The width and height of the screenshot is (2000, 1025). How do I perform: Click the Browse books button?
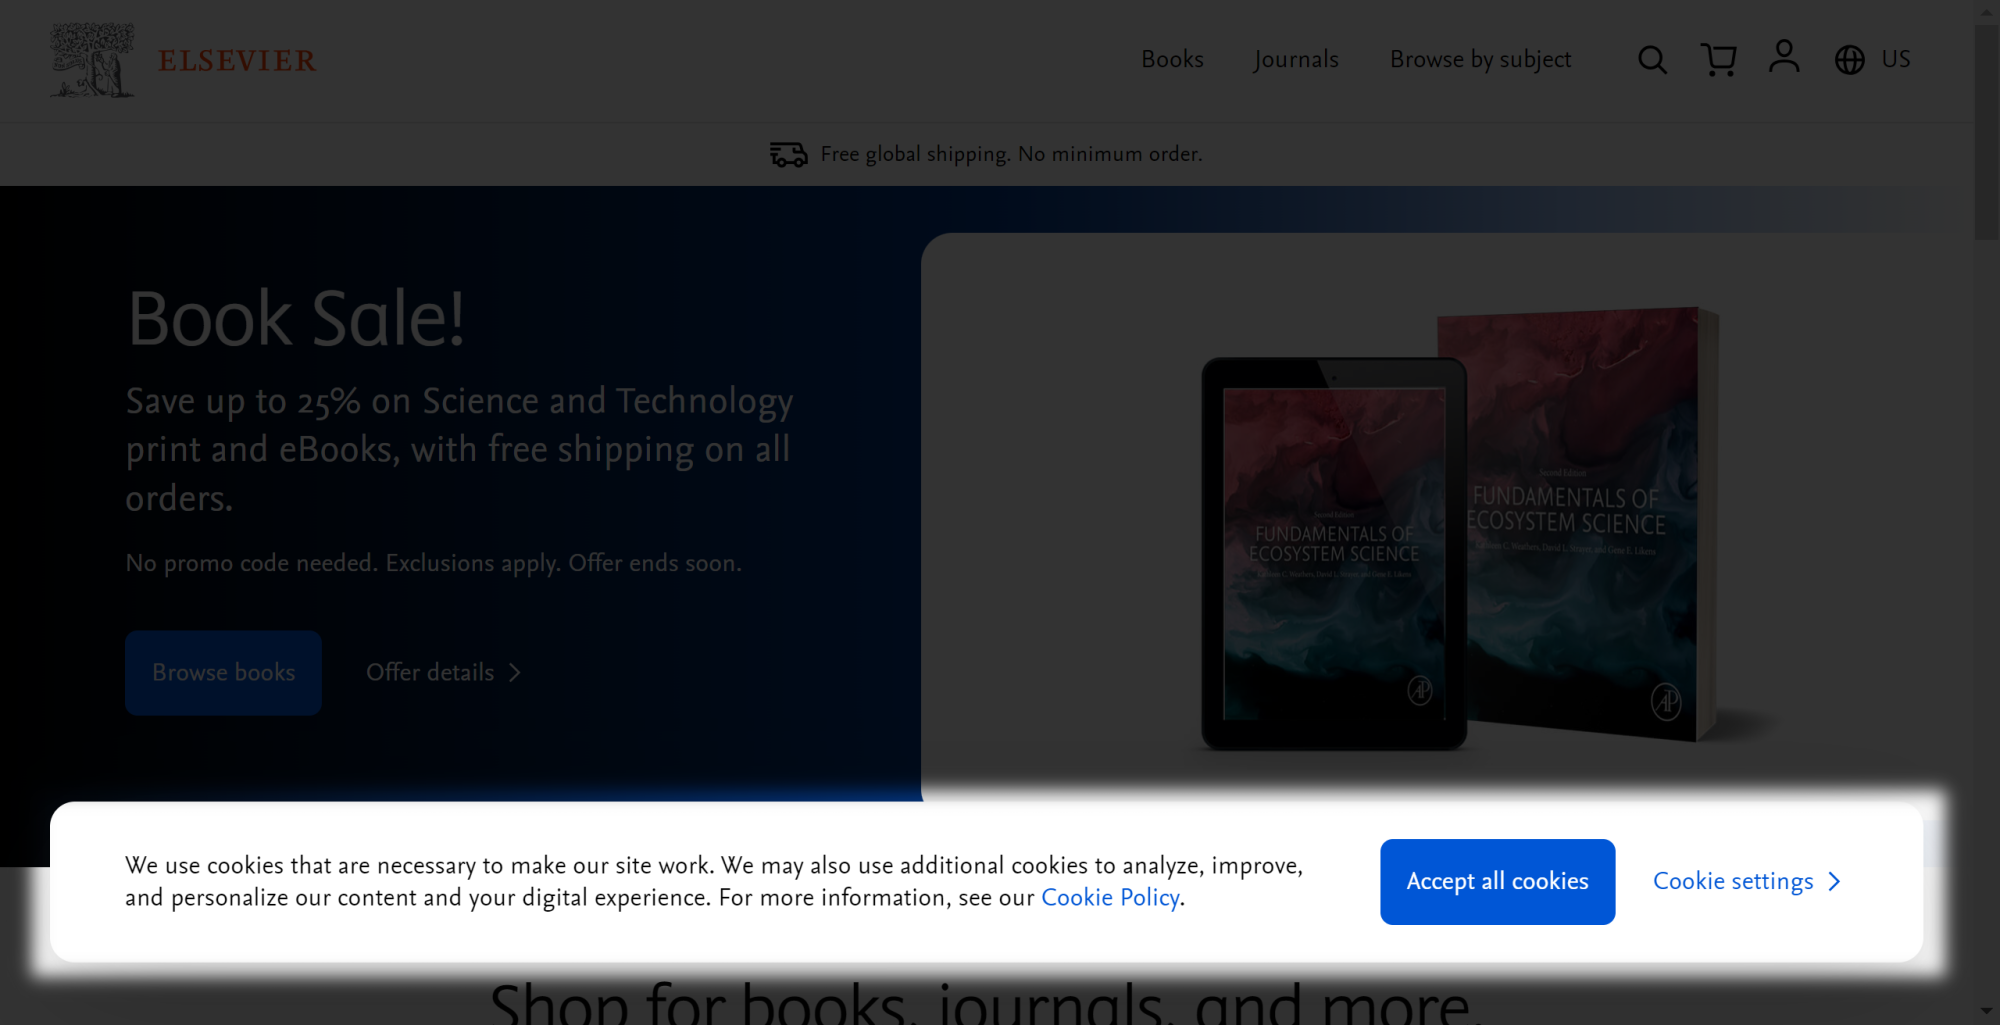pyautogui.click(x=222, y=672)
